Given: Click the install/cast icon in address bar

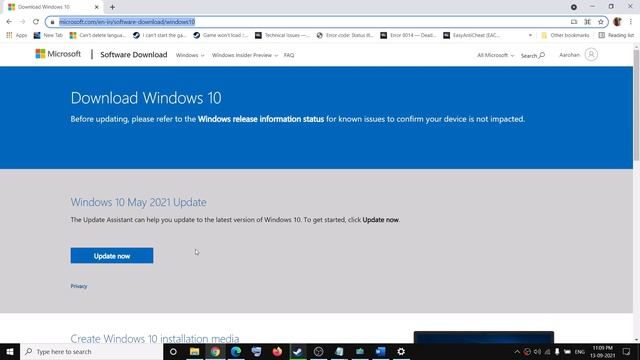Looking at the screenshot, I should click(574, 22).
